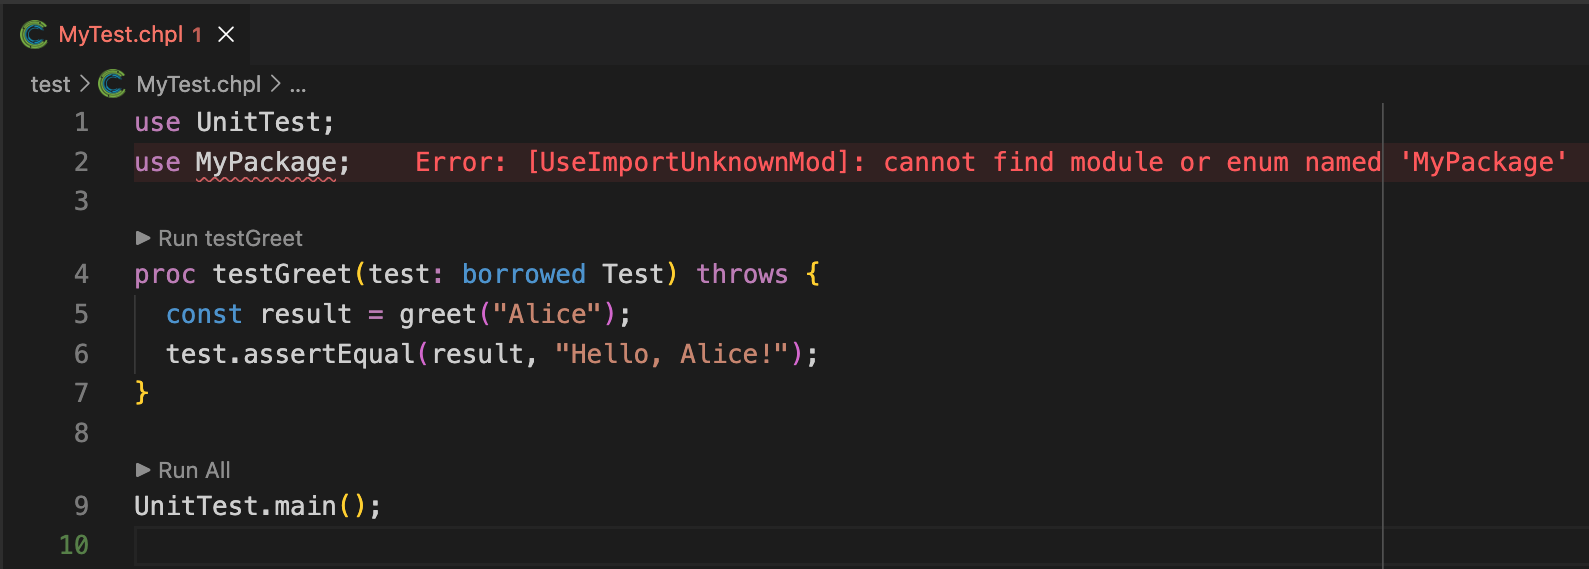Viewport: 1589px width, 569px height.
Task: Click line number 2 in the gutter
Action: point(81,162)
